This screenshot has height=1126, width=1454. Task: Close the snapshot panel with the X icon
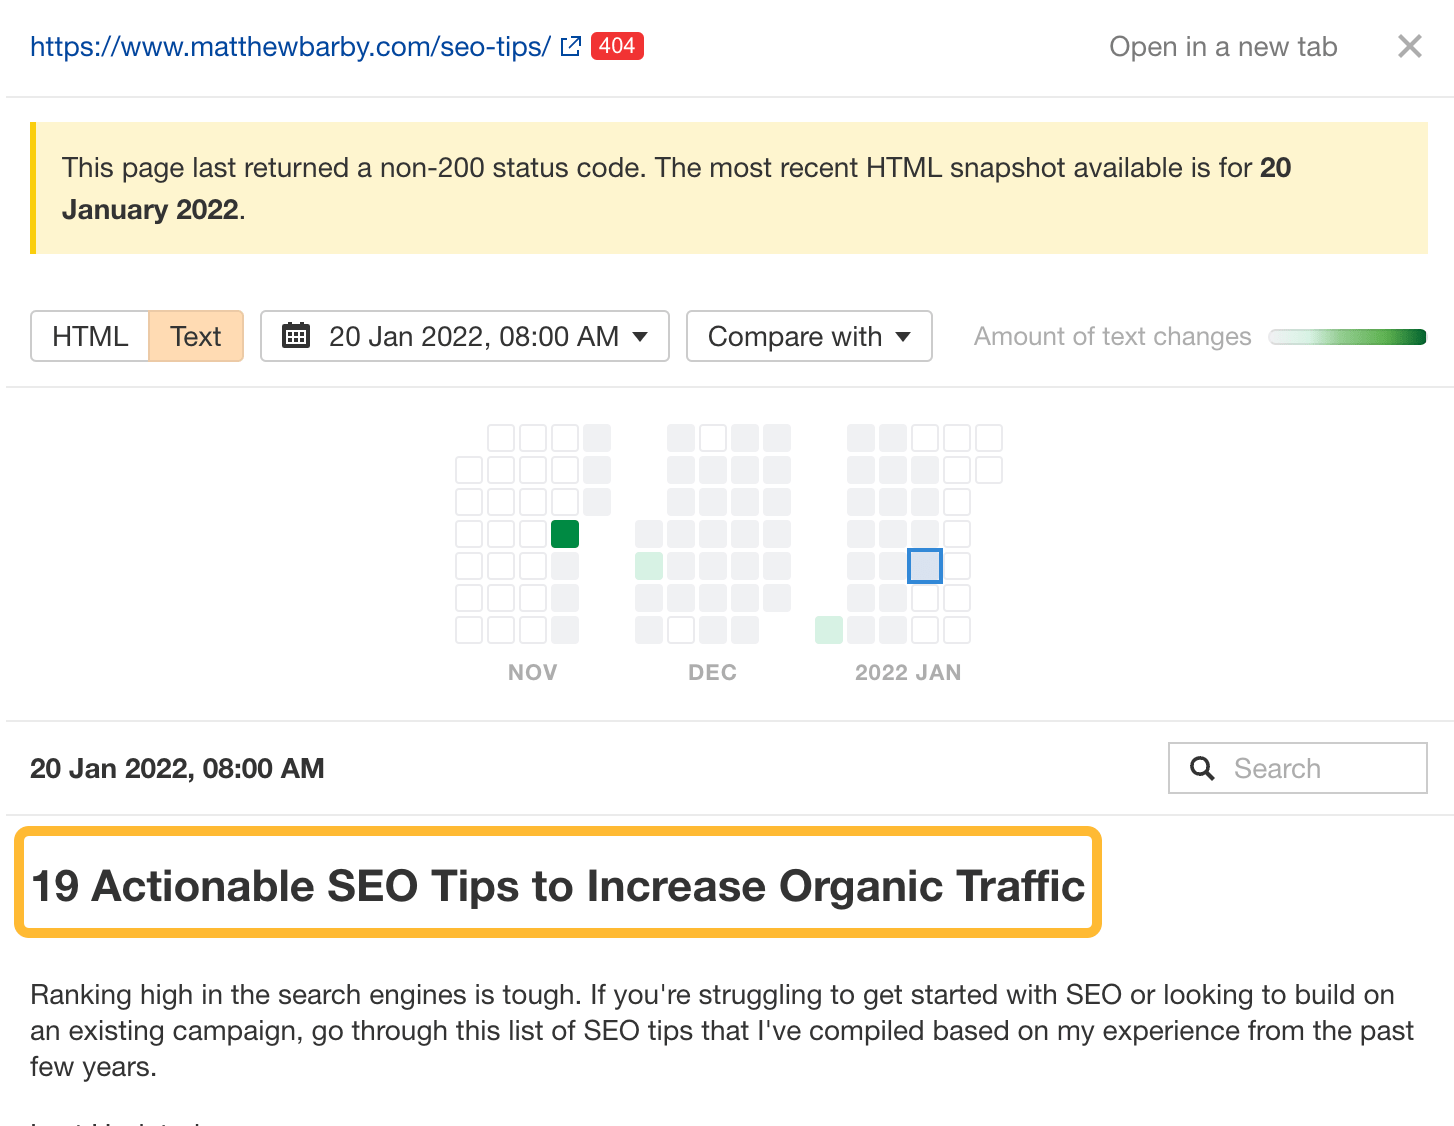1409,45
